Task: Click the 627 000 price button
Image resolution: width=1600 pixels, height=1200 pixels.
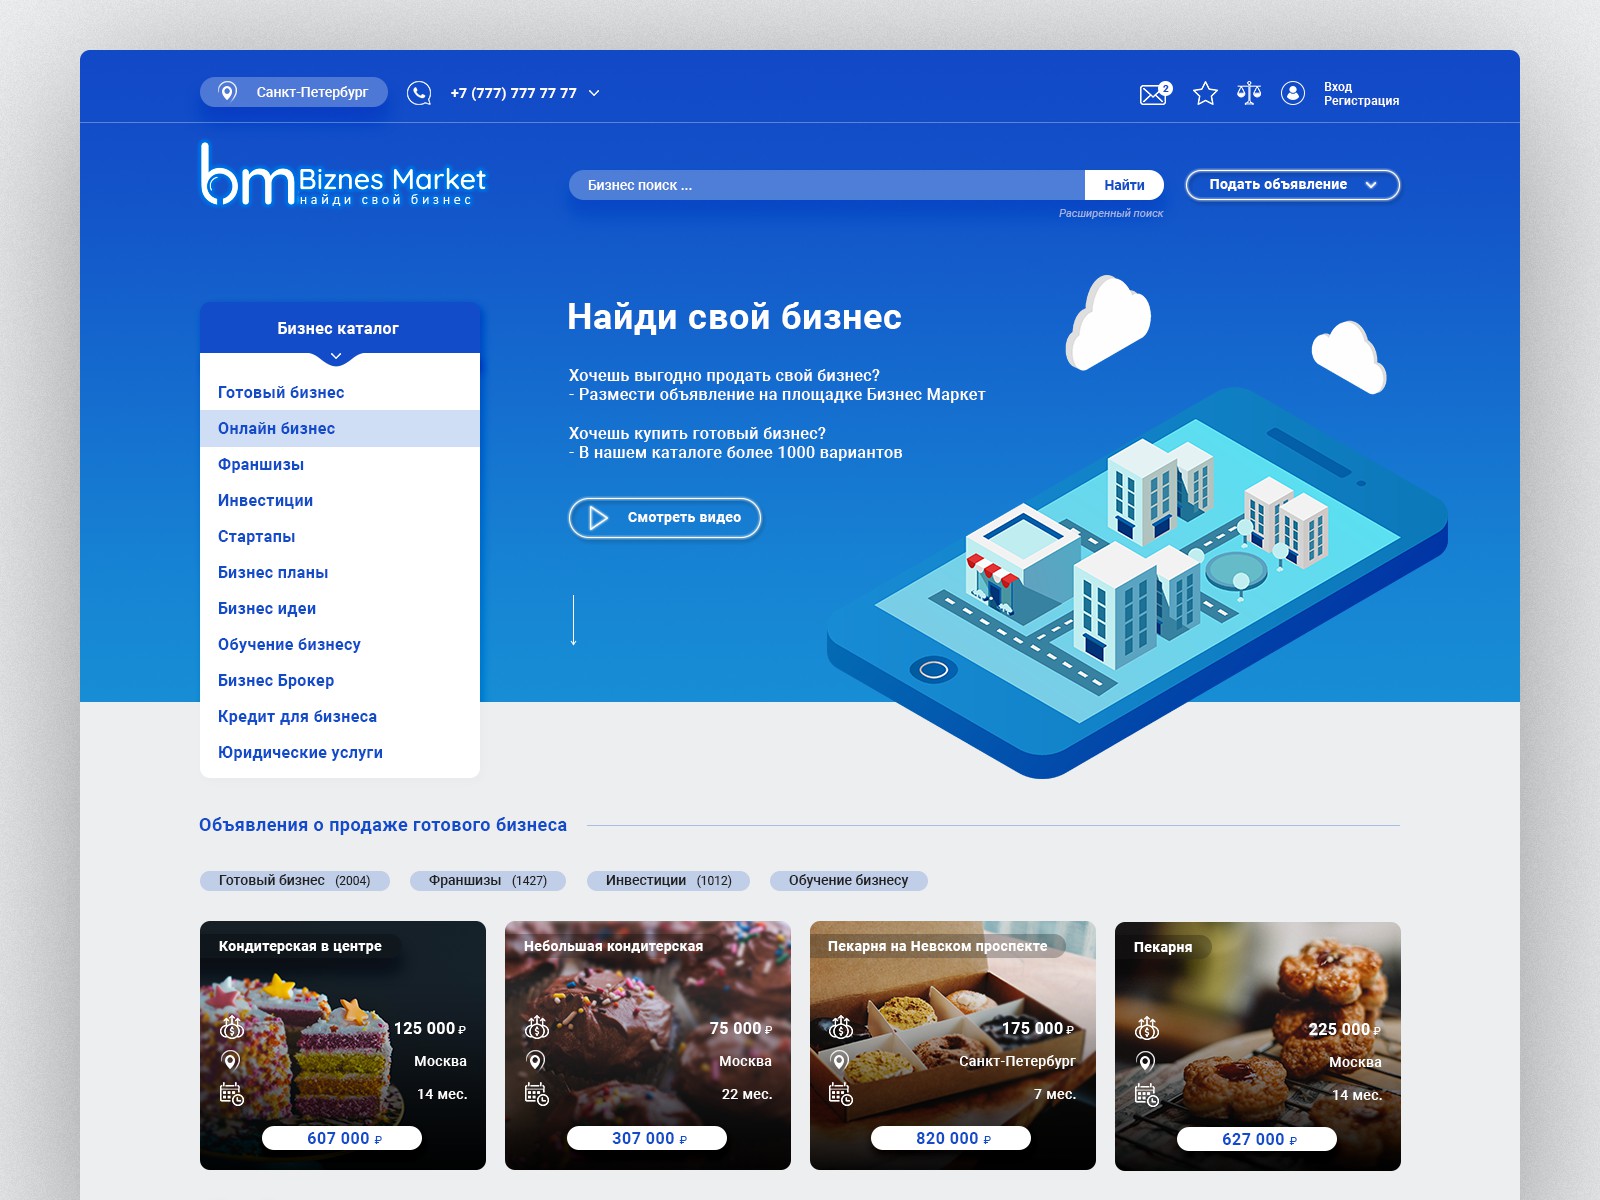Action: pyautogui.click(x=1257, y=1139)
